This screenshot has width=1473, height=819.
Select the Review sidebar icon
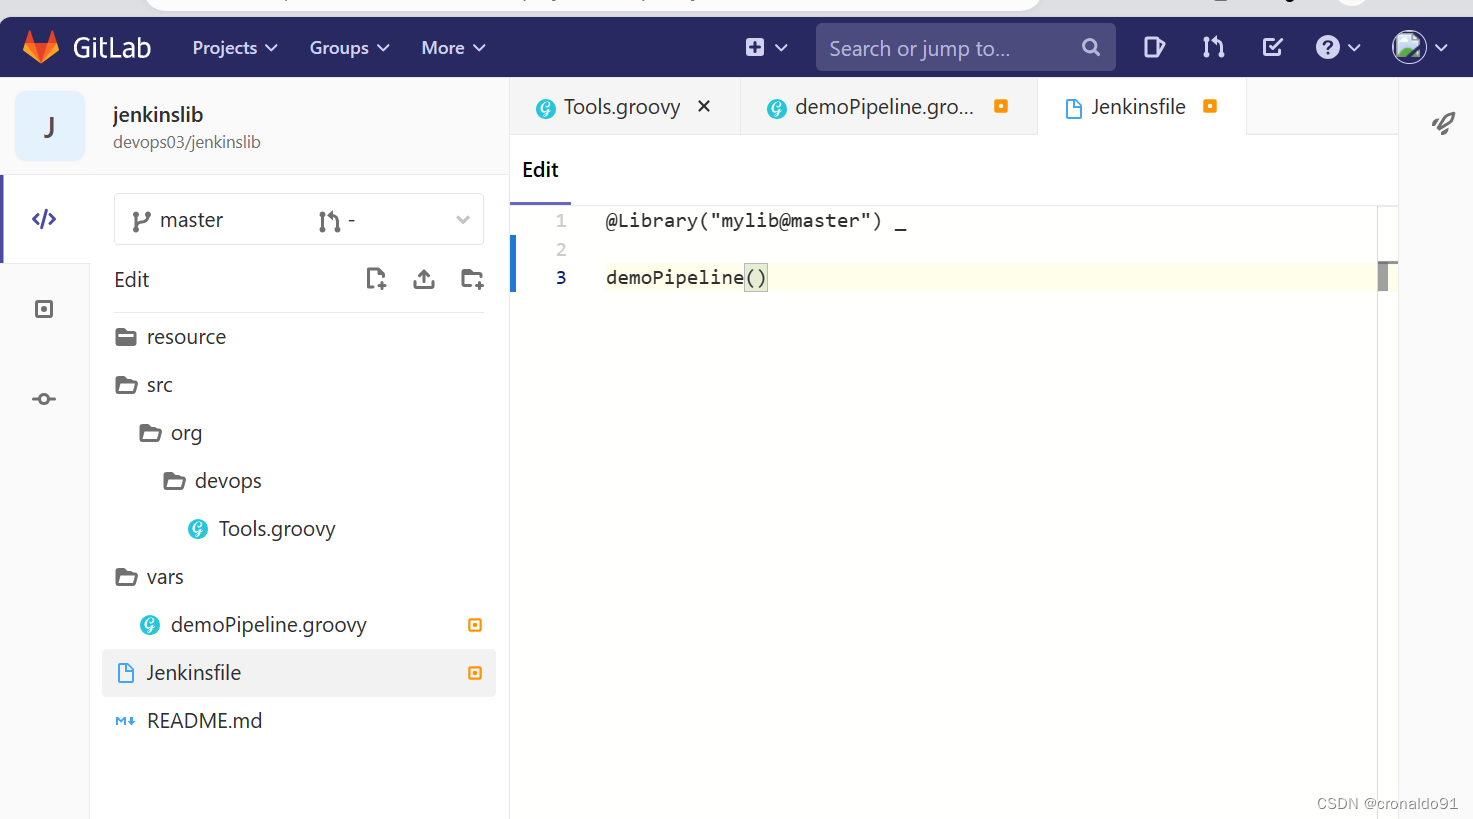coord(44,309)
